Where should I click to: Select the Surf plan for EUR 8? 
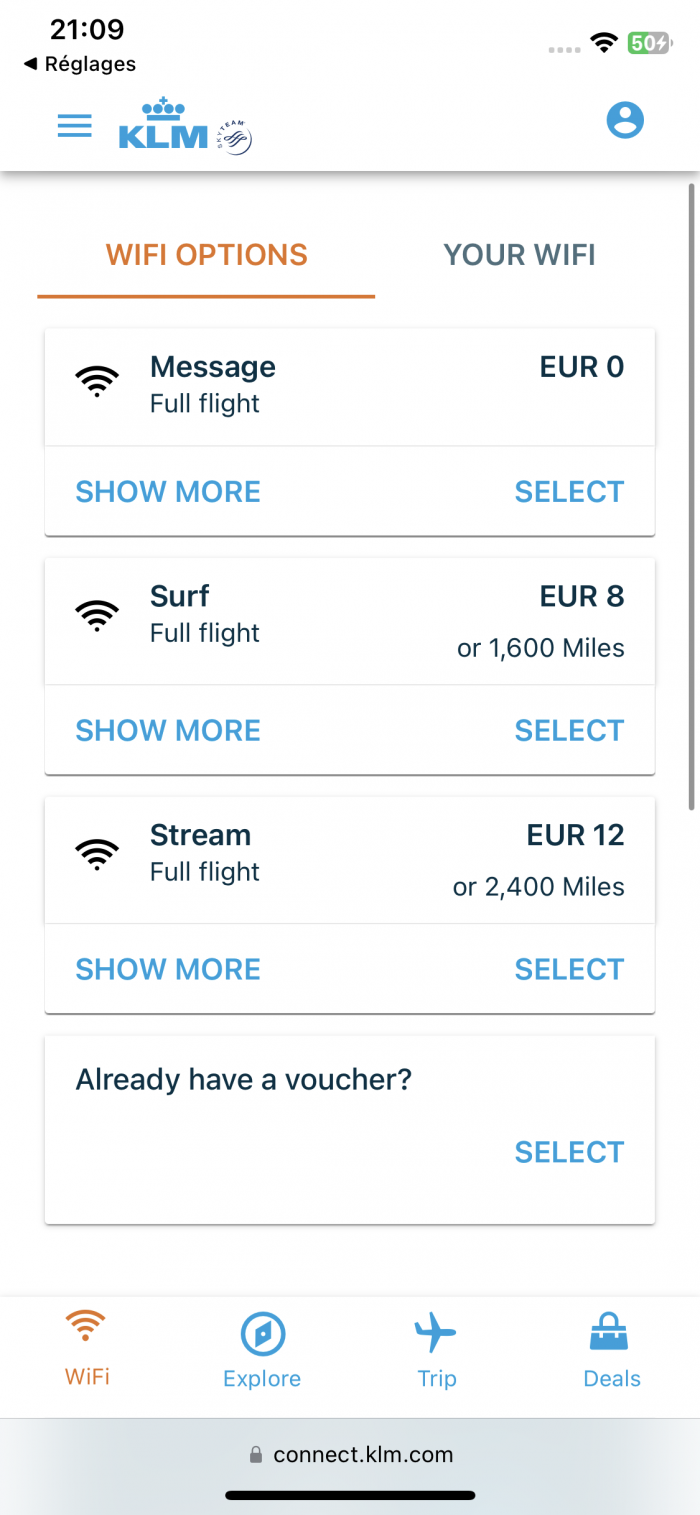569,731
